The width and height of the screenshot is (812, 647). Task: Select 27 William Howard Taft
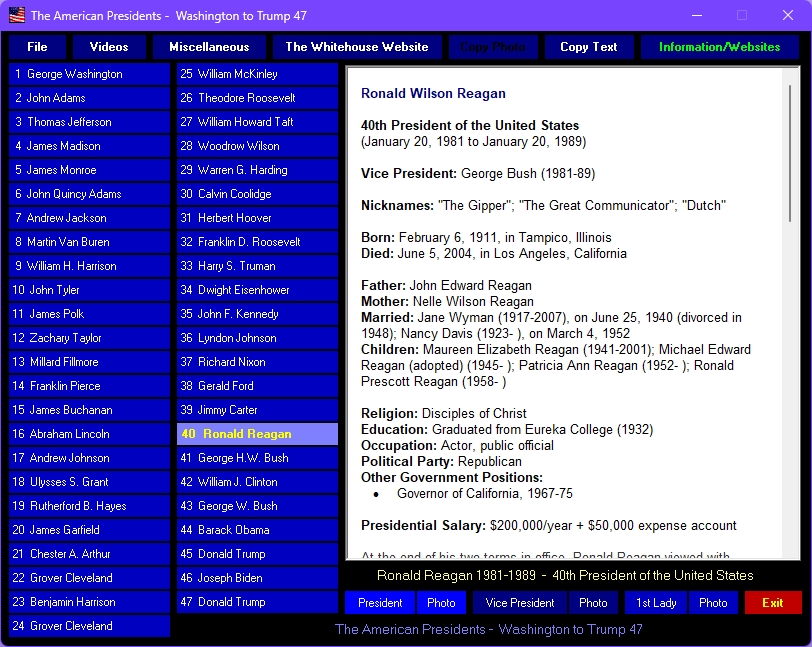point(257,122)
